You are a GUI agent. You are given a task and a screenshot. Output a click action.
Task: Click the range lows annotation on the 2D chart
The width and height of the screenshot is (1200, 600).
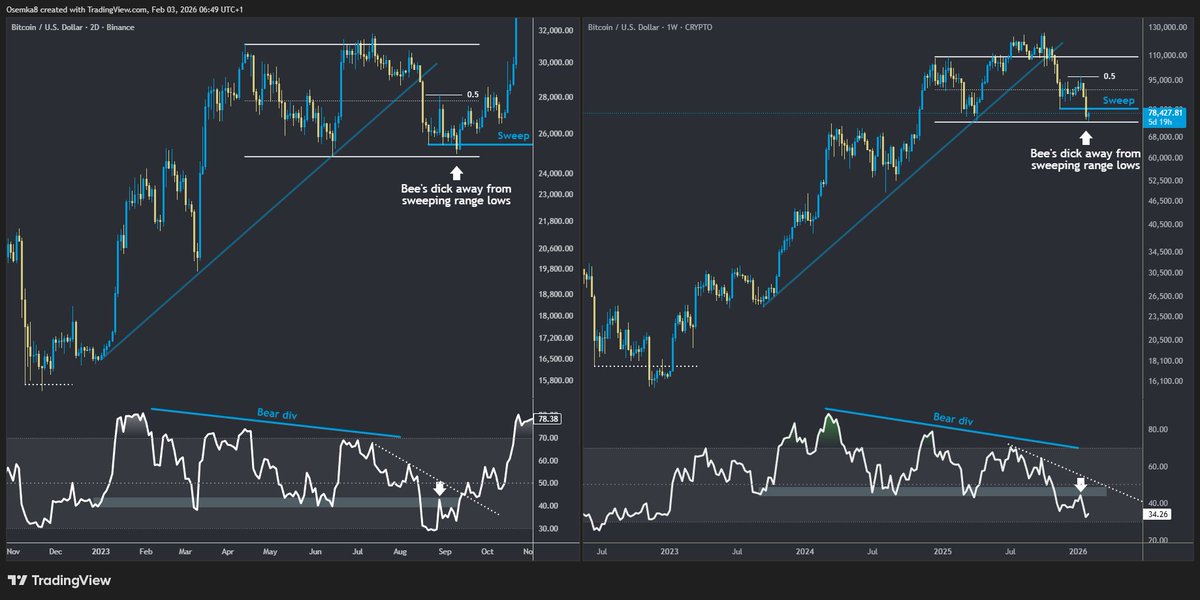click(x=456, y=194)
